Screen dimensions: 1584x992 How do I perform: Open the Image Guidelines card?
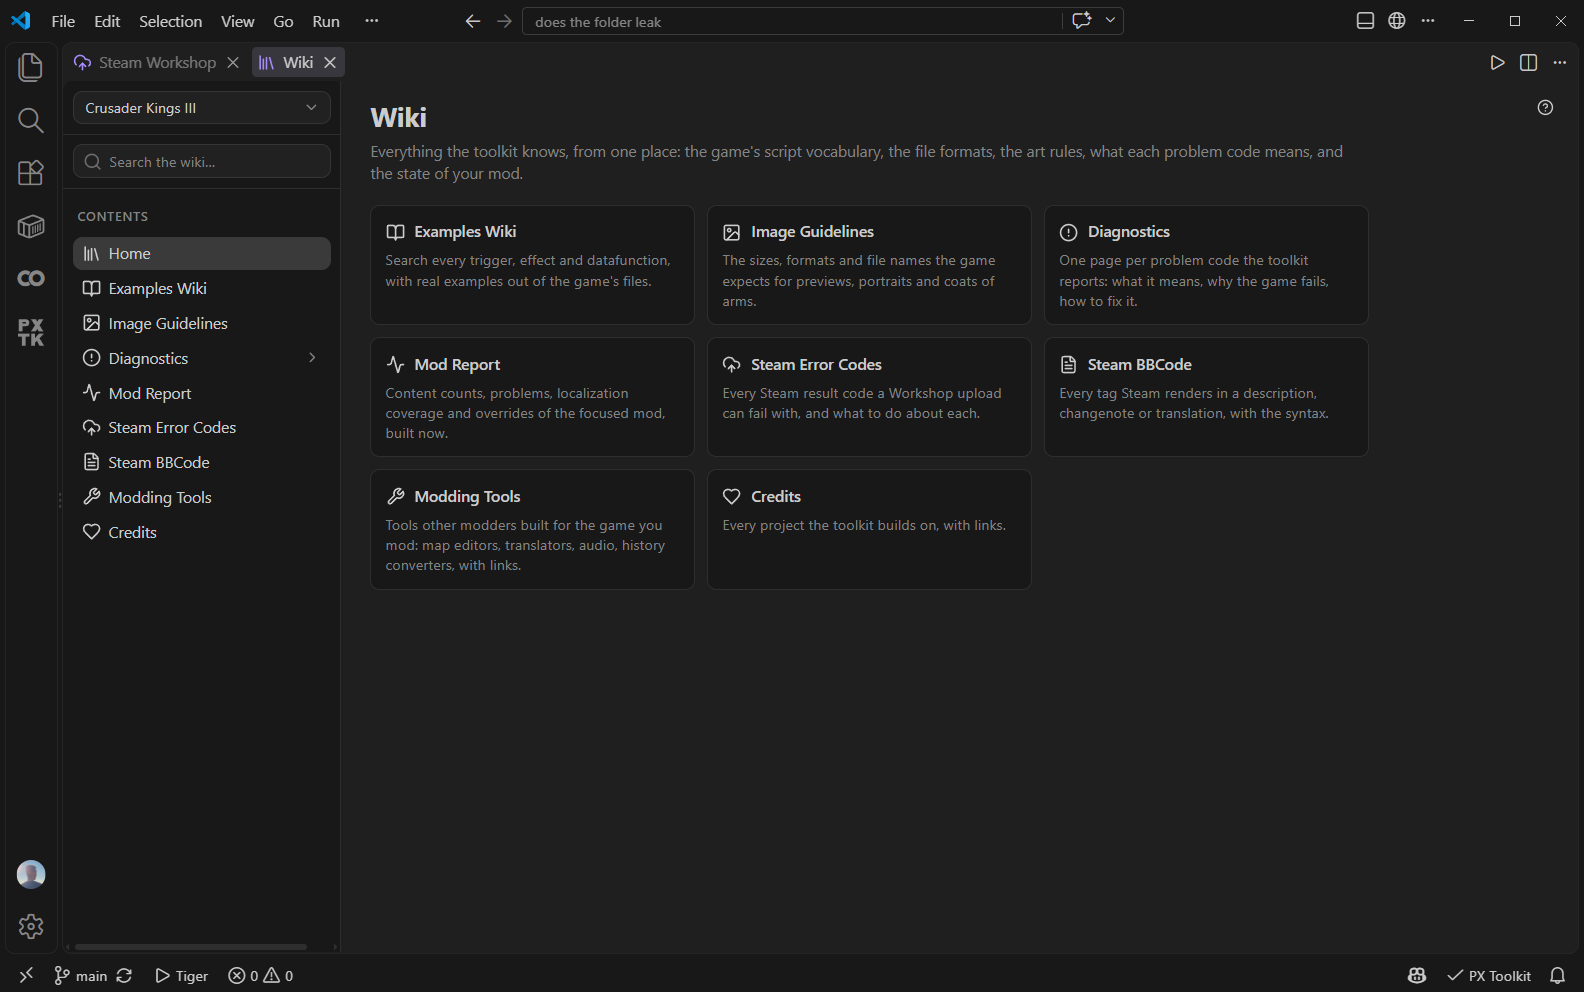point(869,265)
